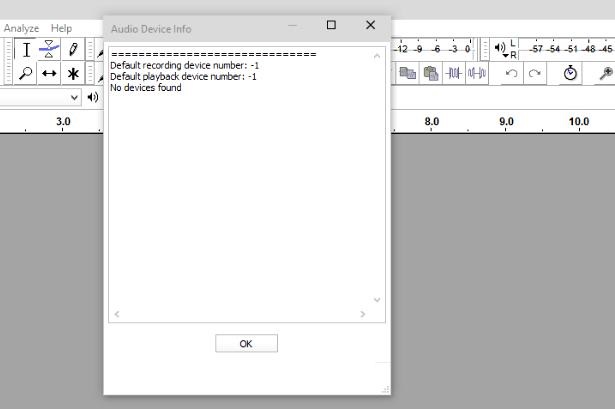615x409 pixels.
Task: Click the 3.0 mark on timeline ruler
Action: point(63,122)
